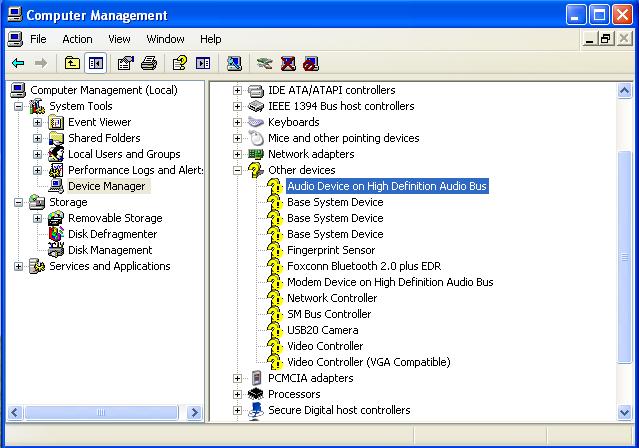Select the Fingerprint Sensor device

[x=331, y=250]
